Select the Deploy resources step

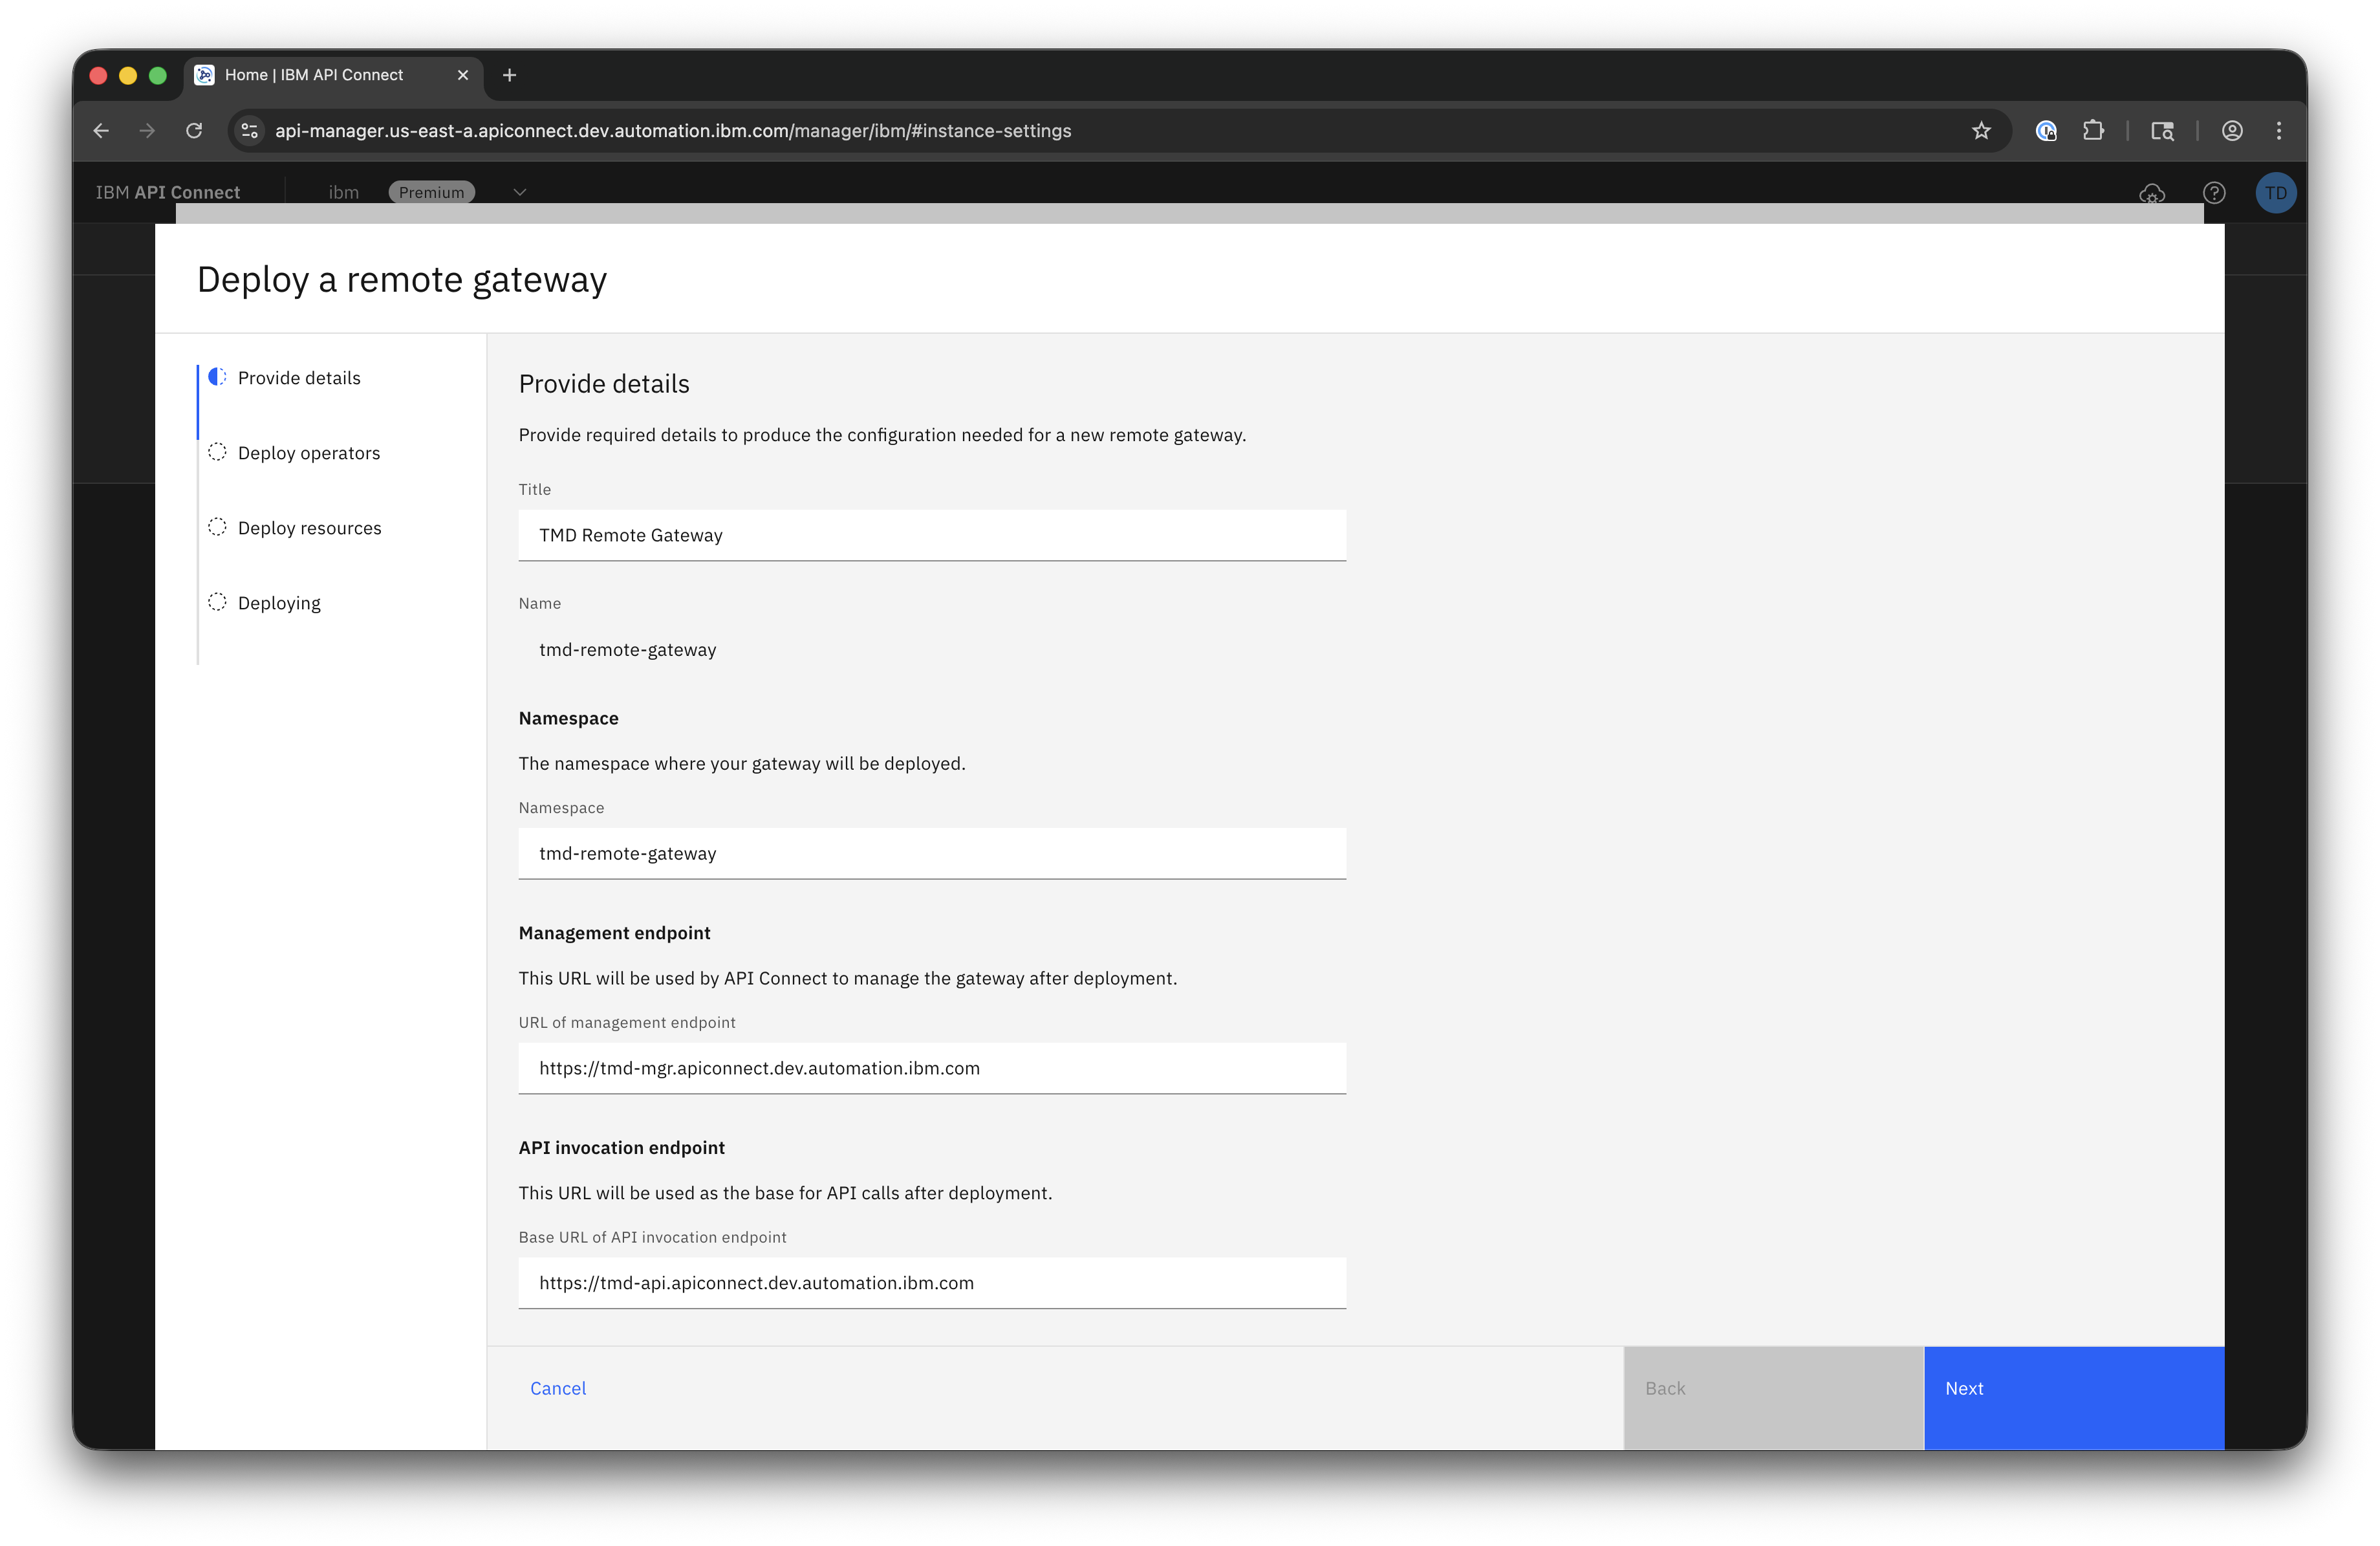click(309, 528)
